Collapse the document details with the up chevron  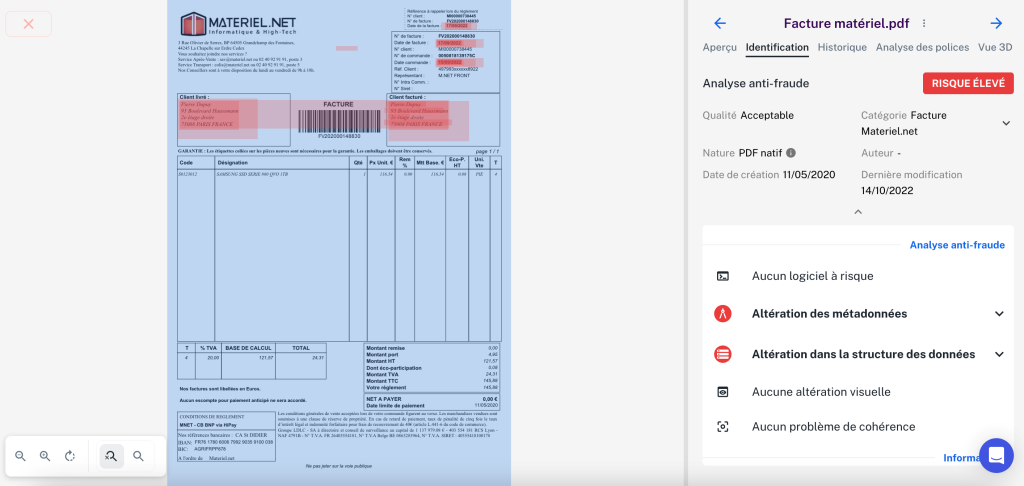tap(857, 212)
